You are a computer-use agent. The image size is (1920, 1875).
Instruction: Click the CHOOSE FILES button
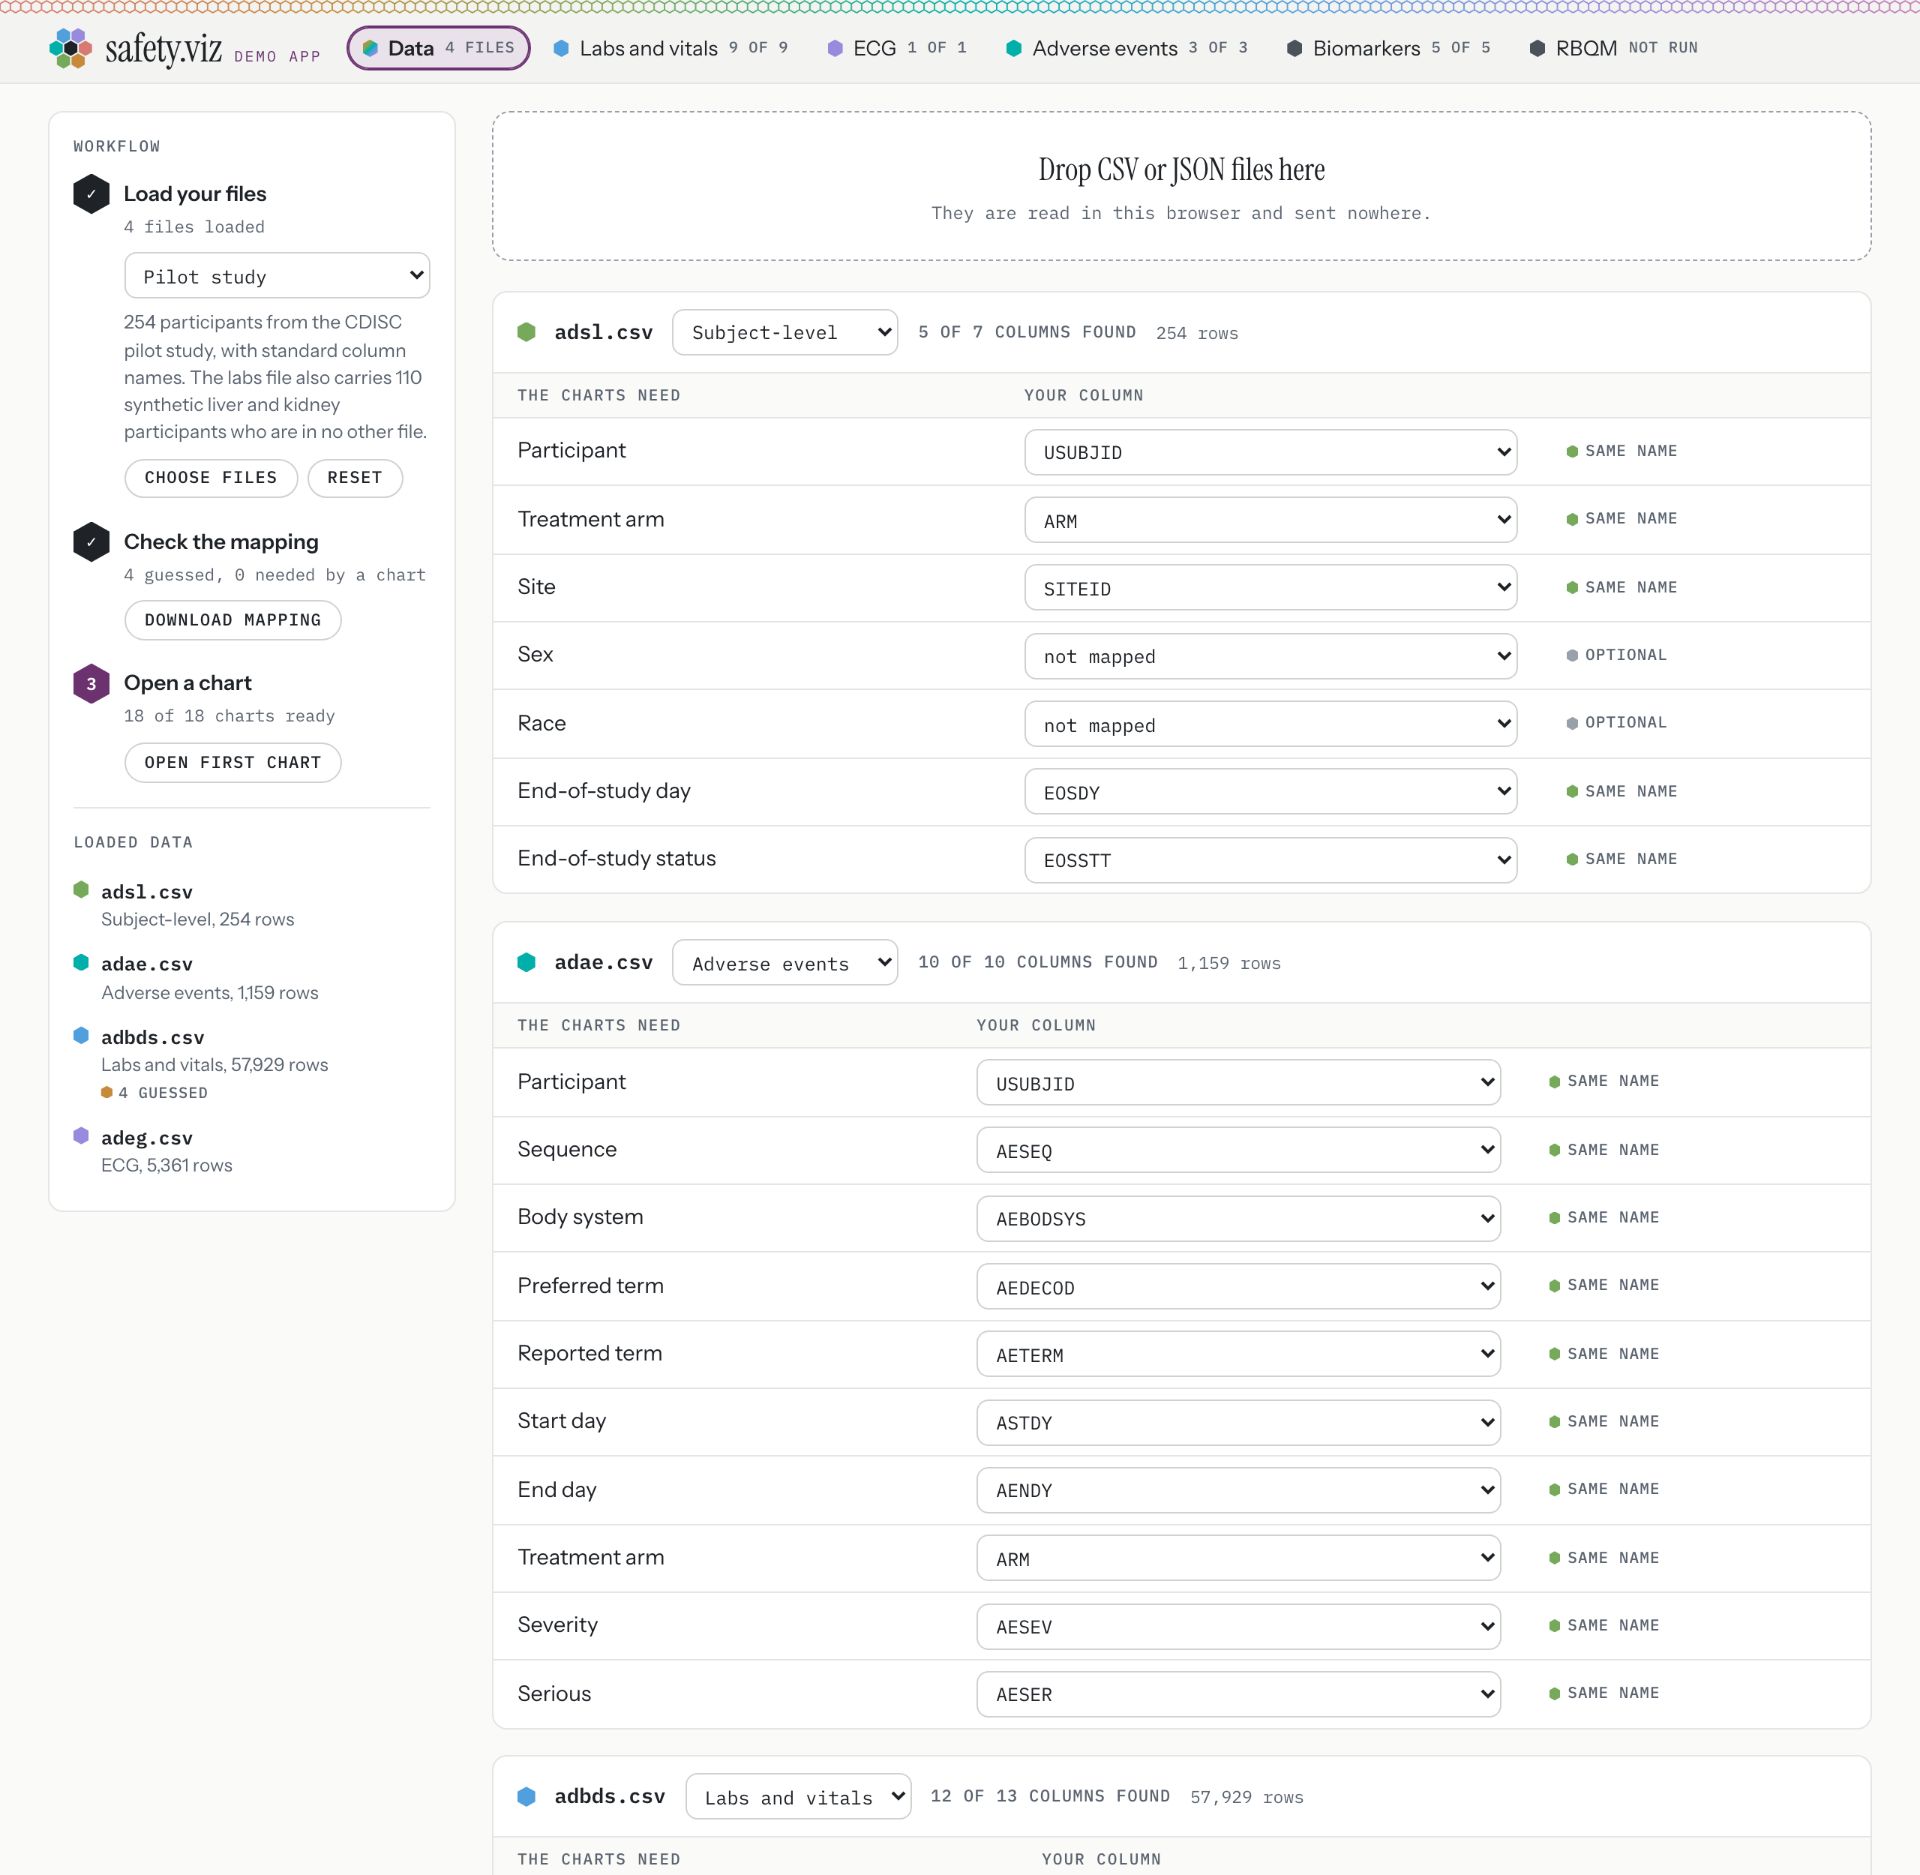pos(211,478)
